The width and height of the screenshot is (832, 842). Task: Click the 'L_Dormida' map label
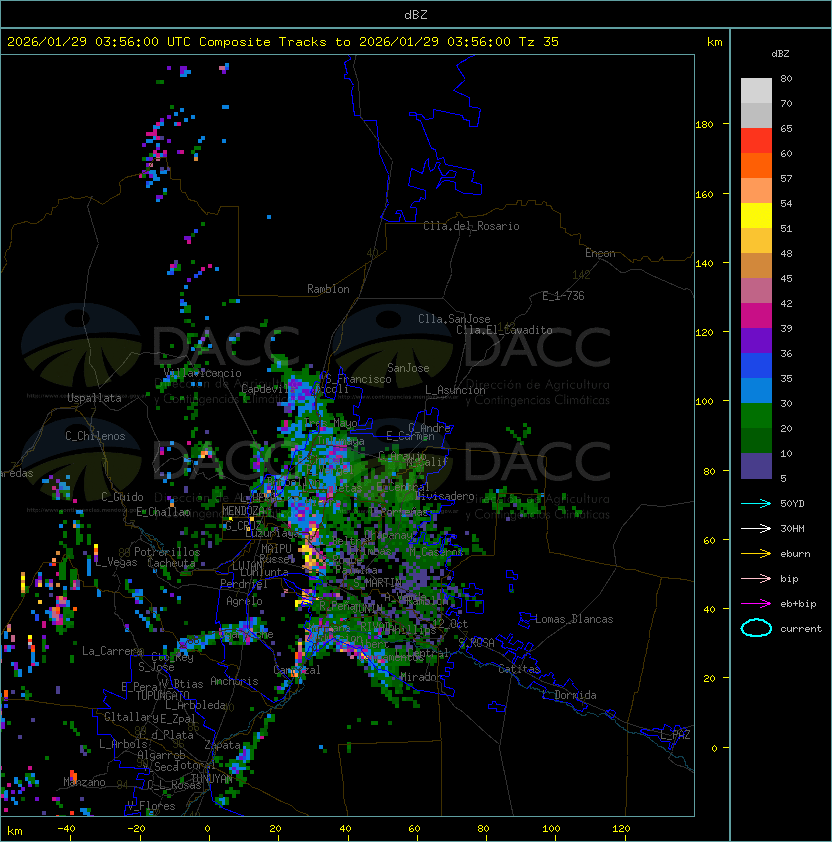[x=569, y=695]
